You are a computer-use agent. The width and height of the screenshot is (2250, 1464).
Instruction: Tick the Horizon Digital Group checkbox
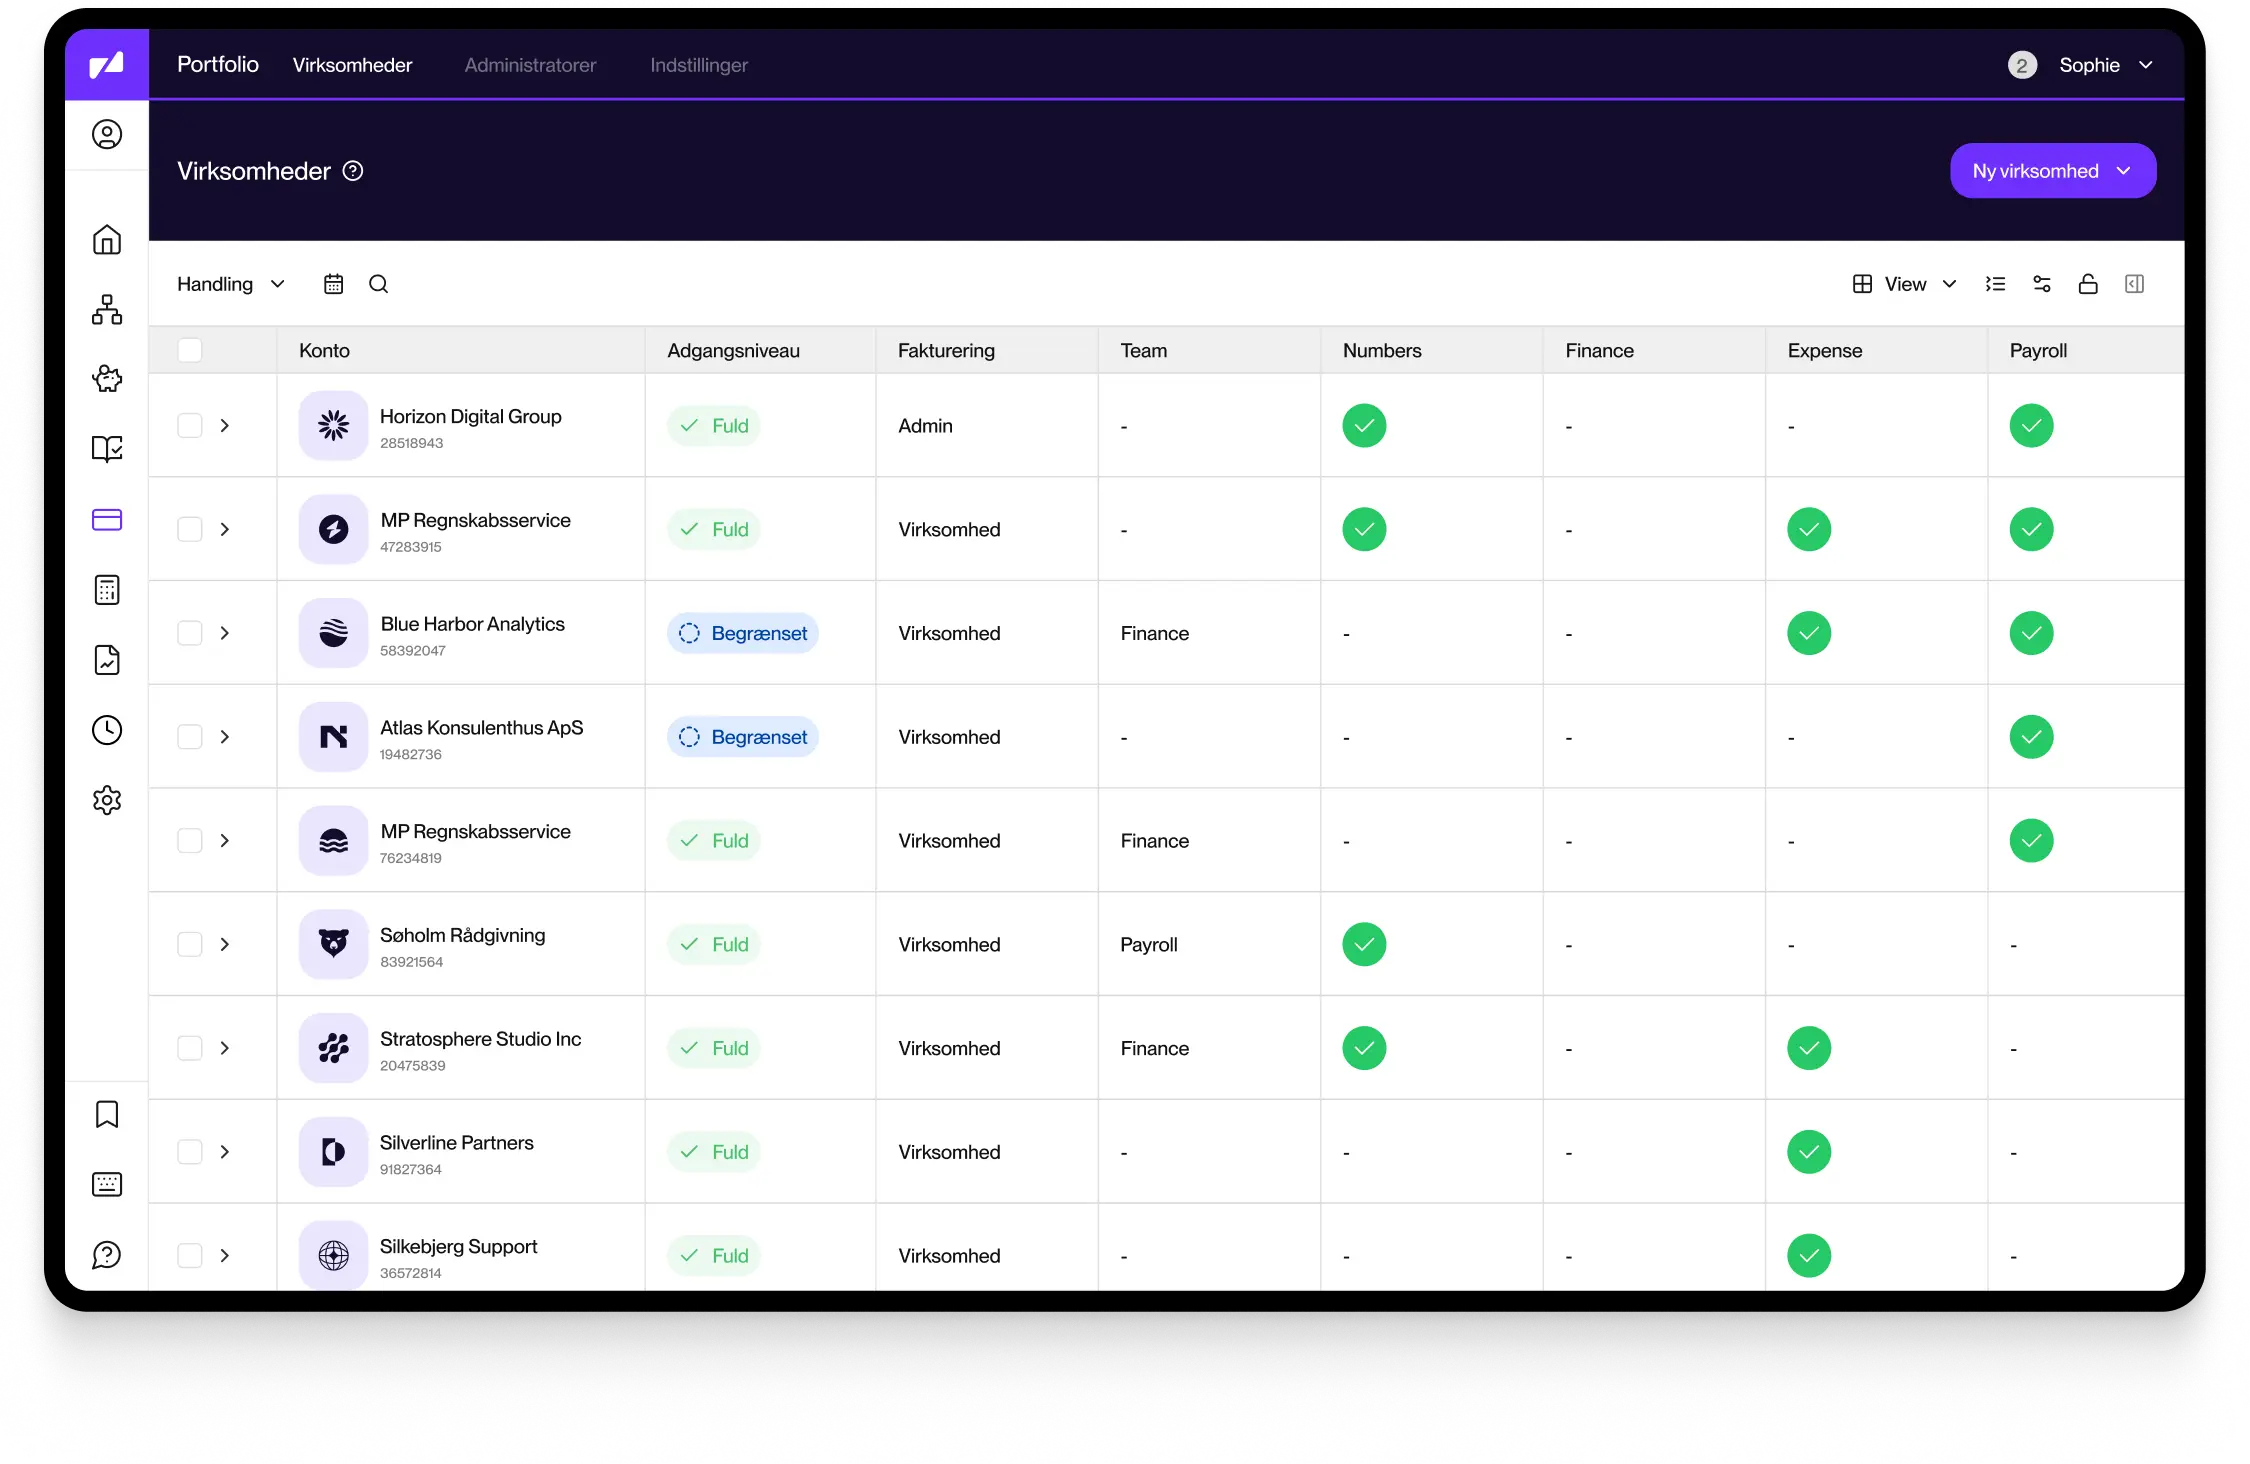pos(190,425)
